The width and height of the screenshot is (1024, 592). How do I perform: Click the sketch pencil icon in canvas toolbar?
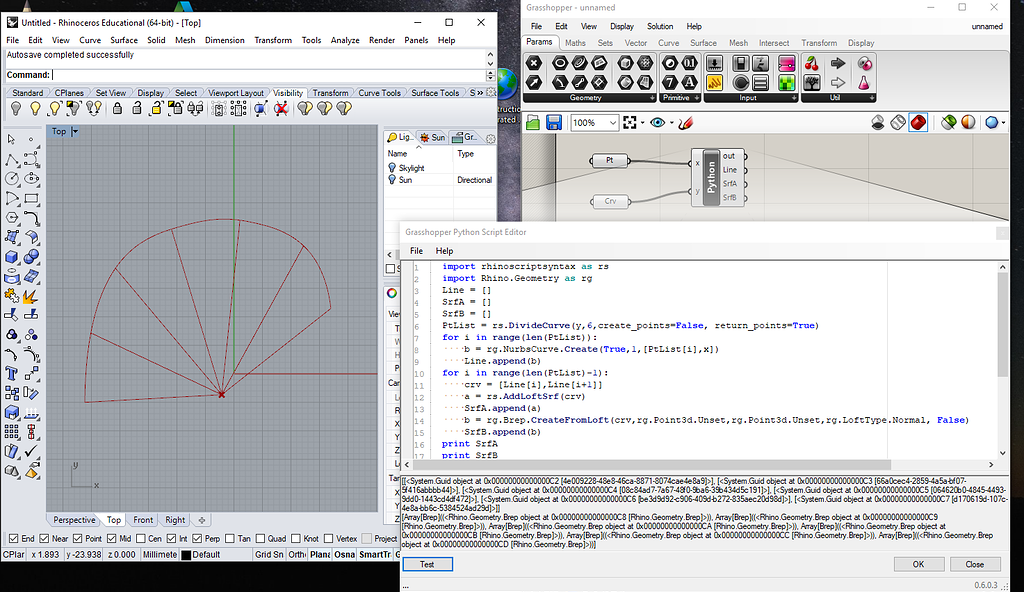pyautogui.click(x=686, y=123)
